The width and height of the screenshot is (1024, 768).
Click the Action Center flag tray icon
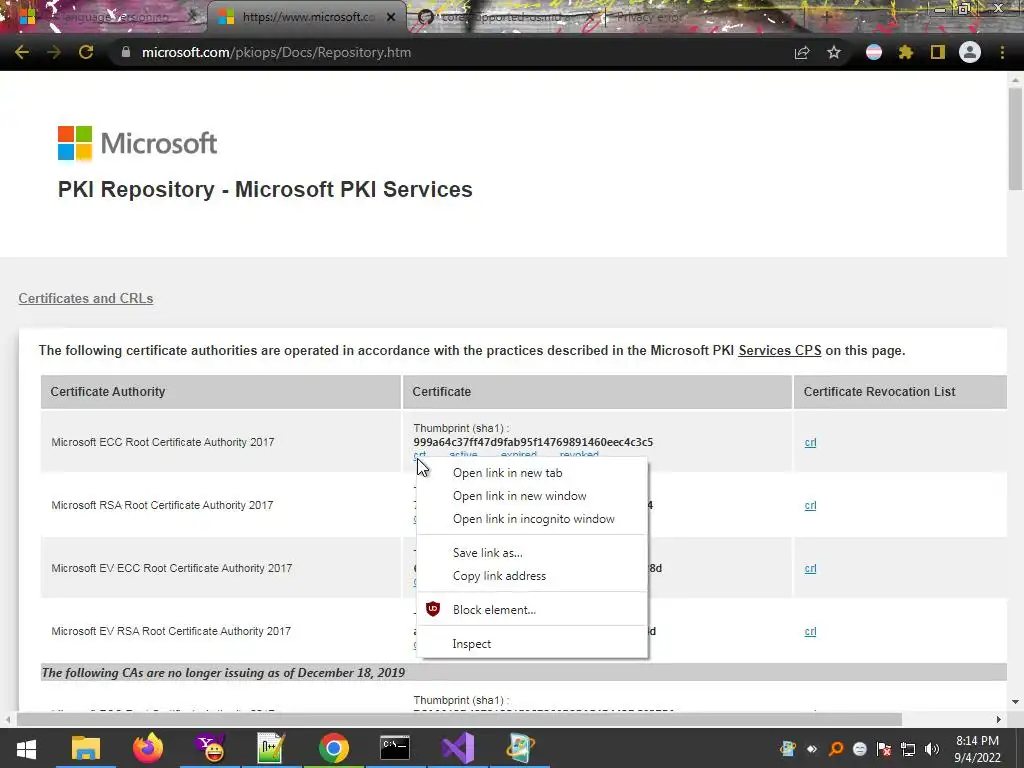pyautogui.click(x=884, y=749)
